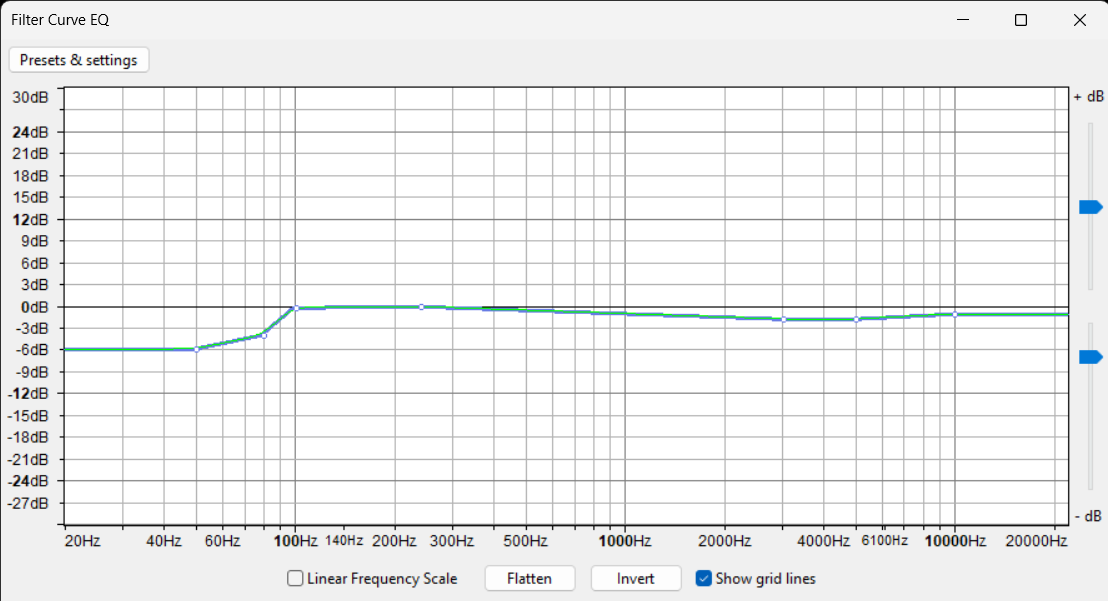This screenshot has width=1108, height=601.
Task: Click the Invert button
Action: (635, 578)
